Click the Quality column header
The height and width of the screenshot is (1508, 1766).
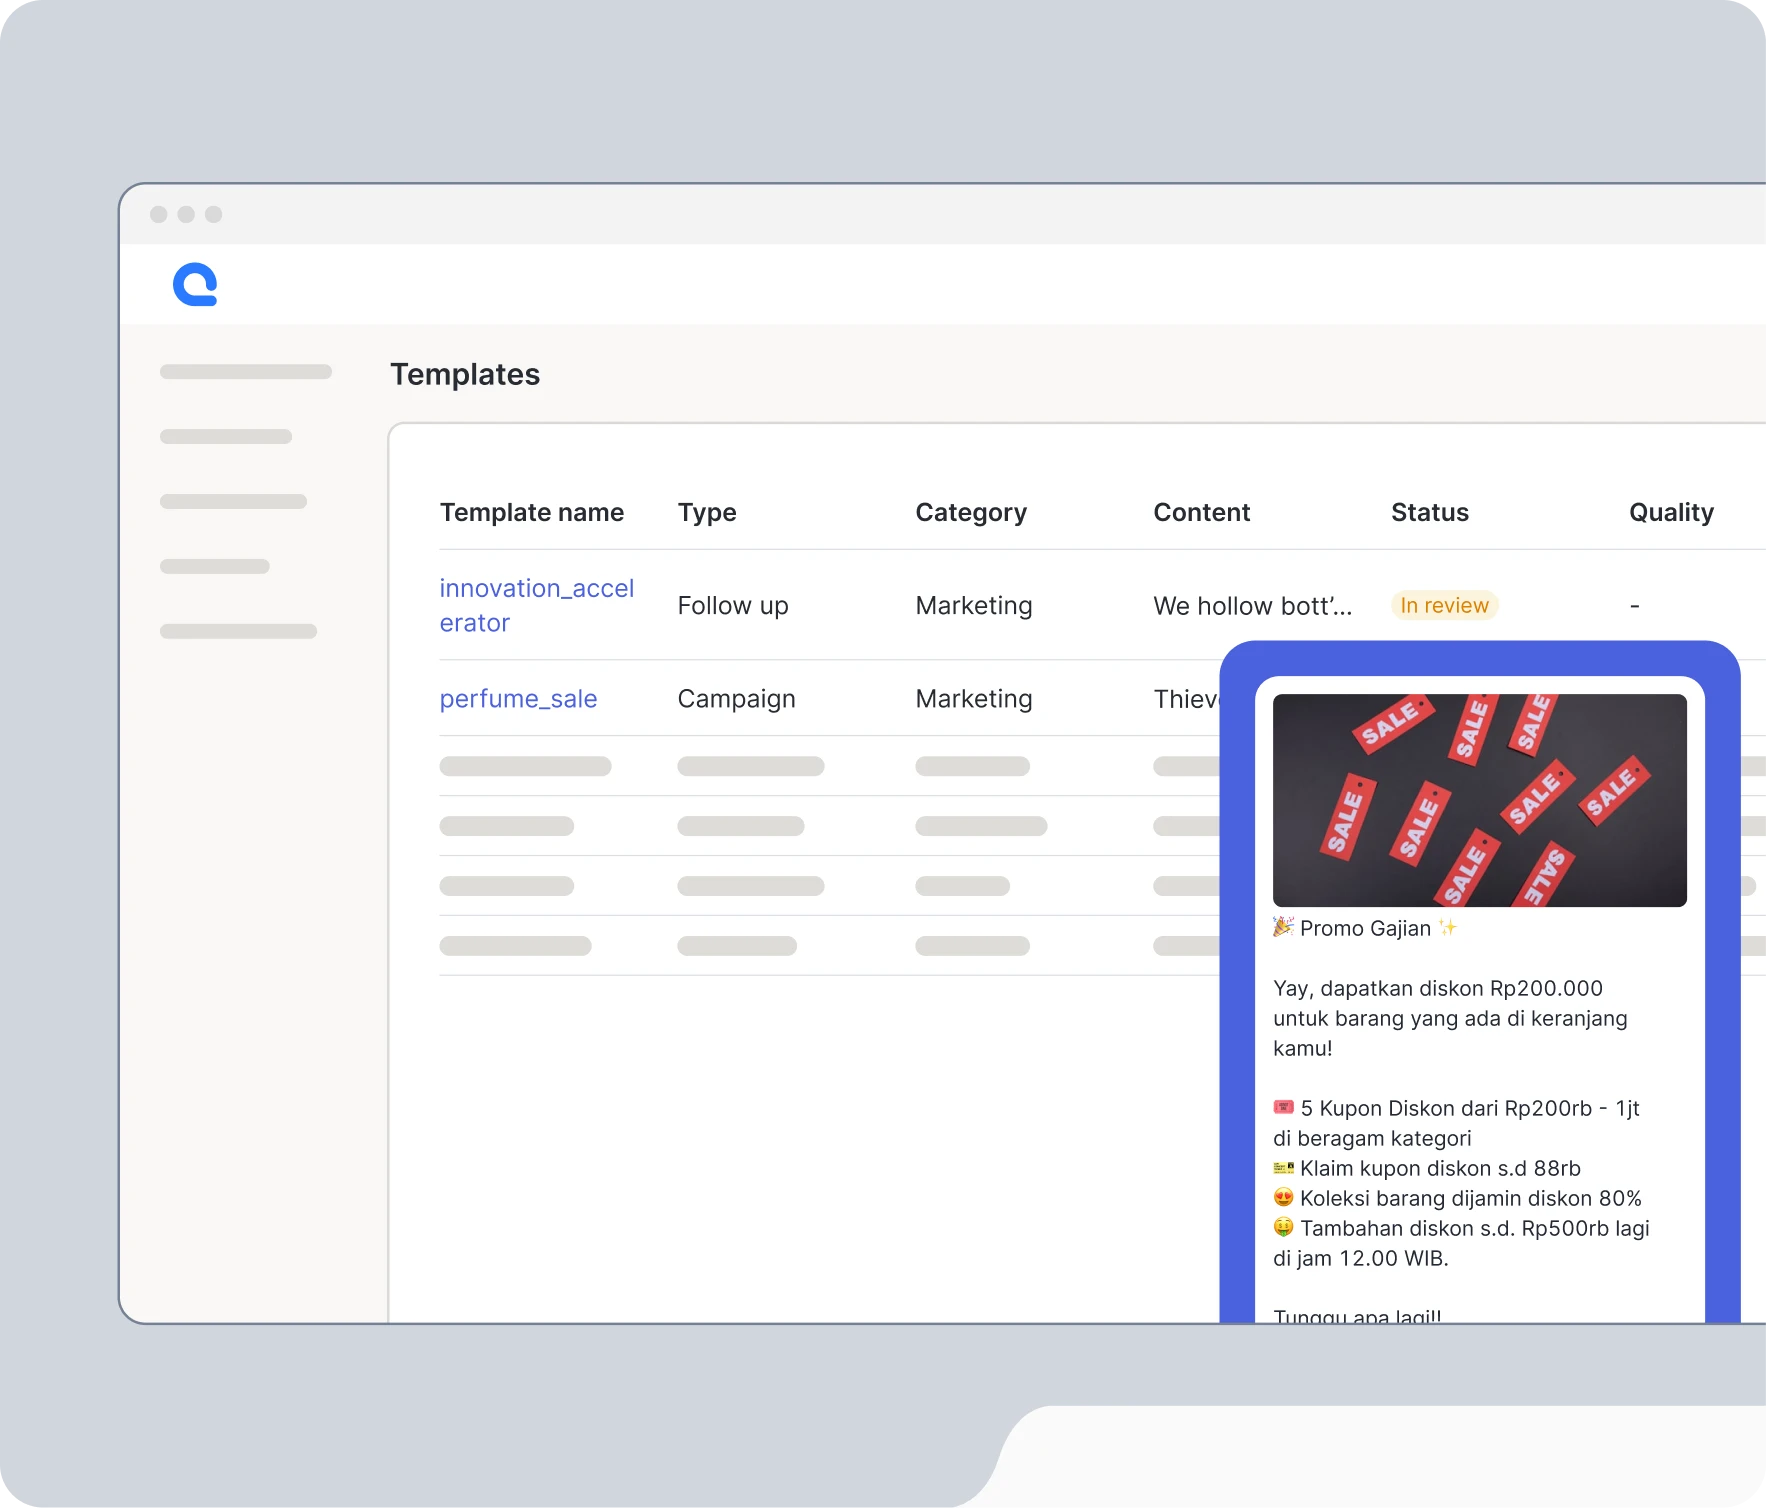click(x=1671, y=512)
